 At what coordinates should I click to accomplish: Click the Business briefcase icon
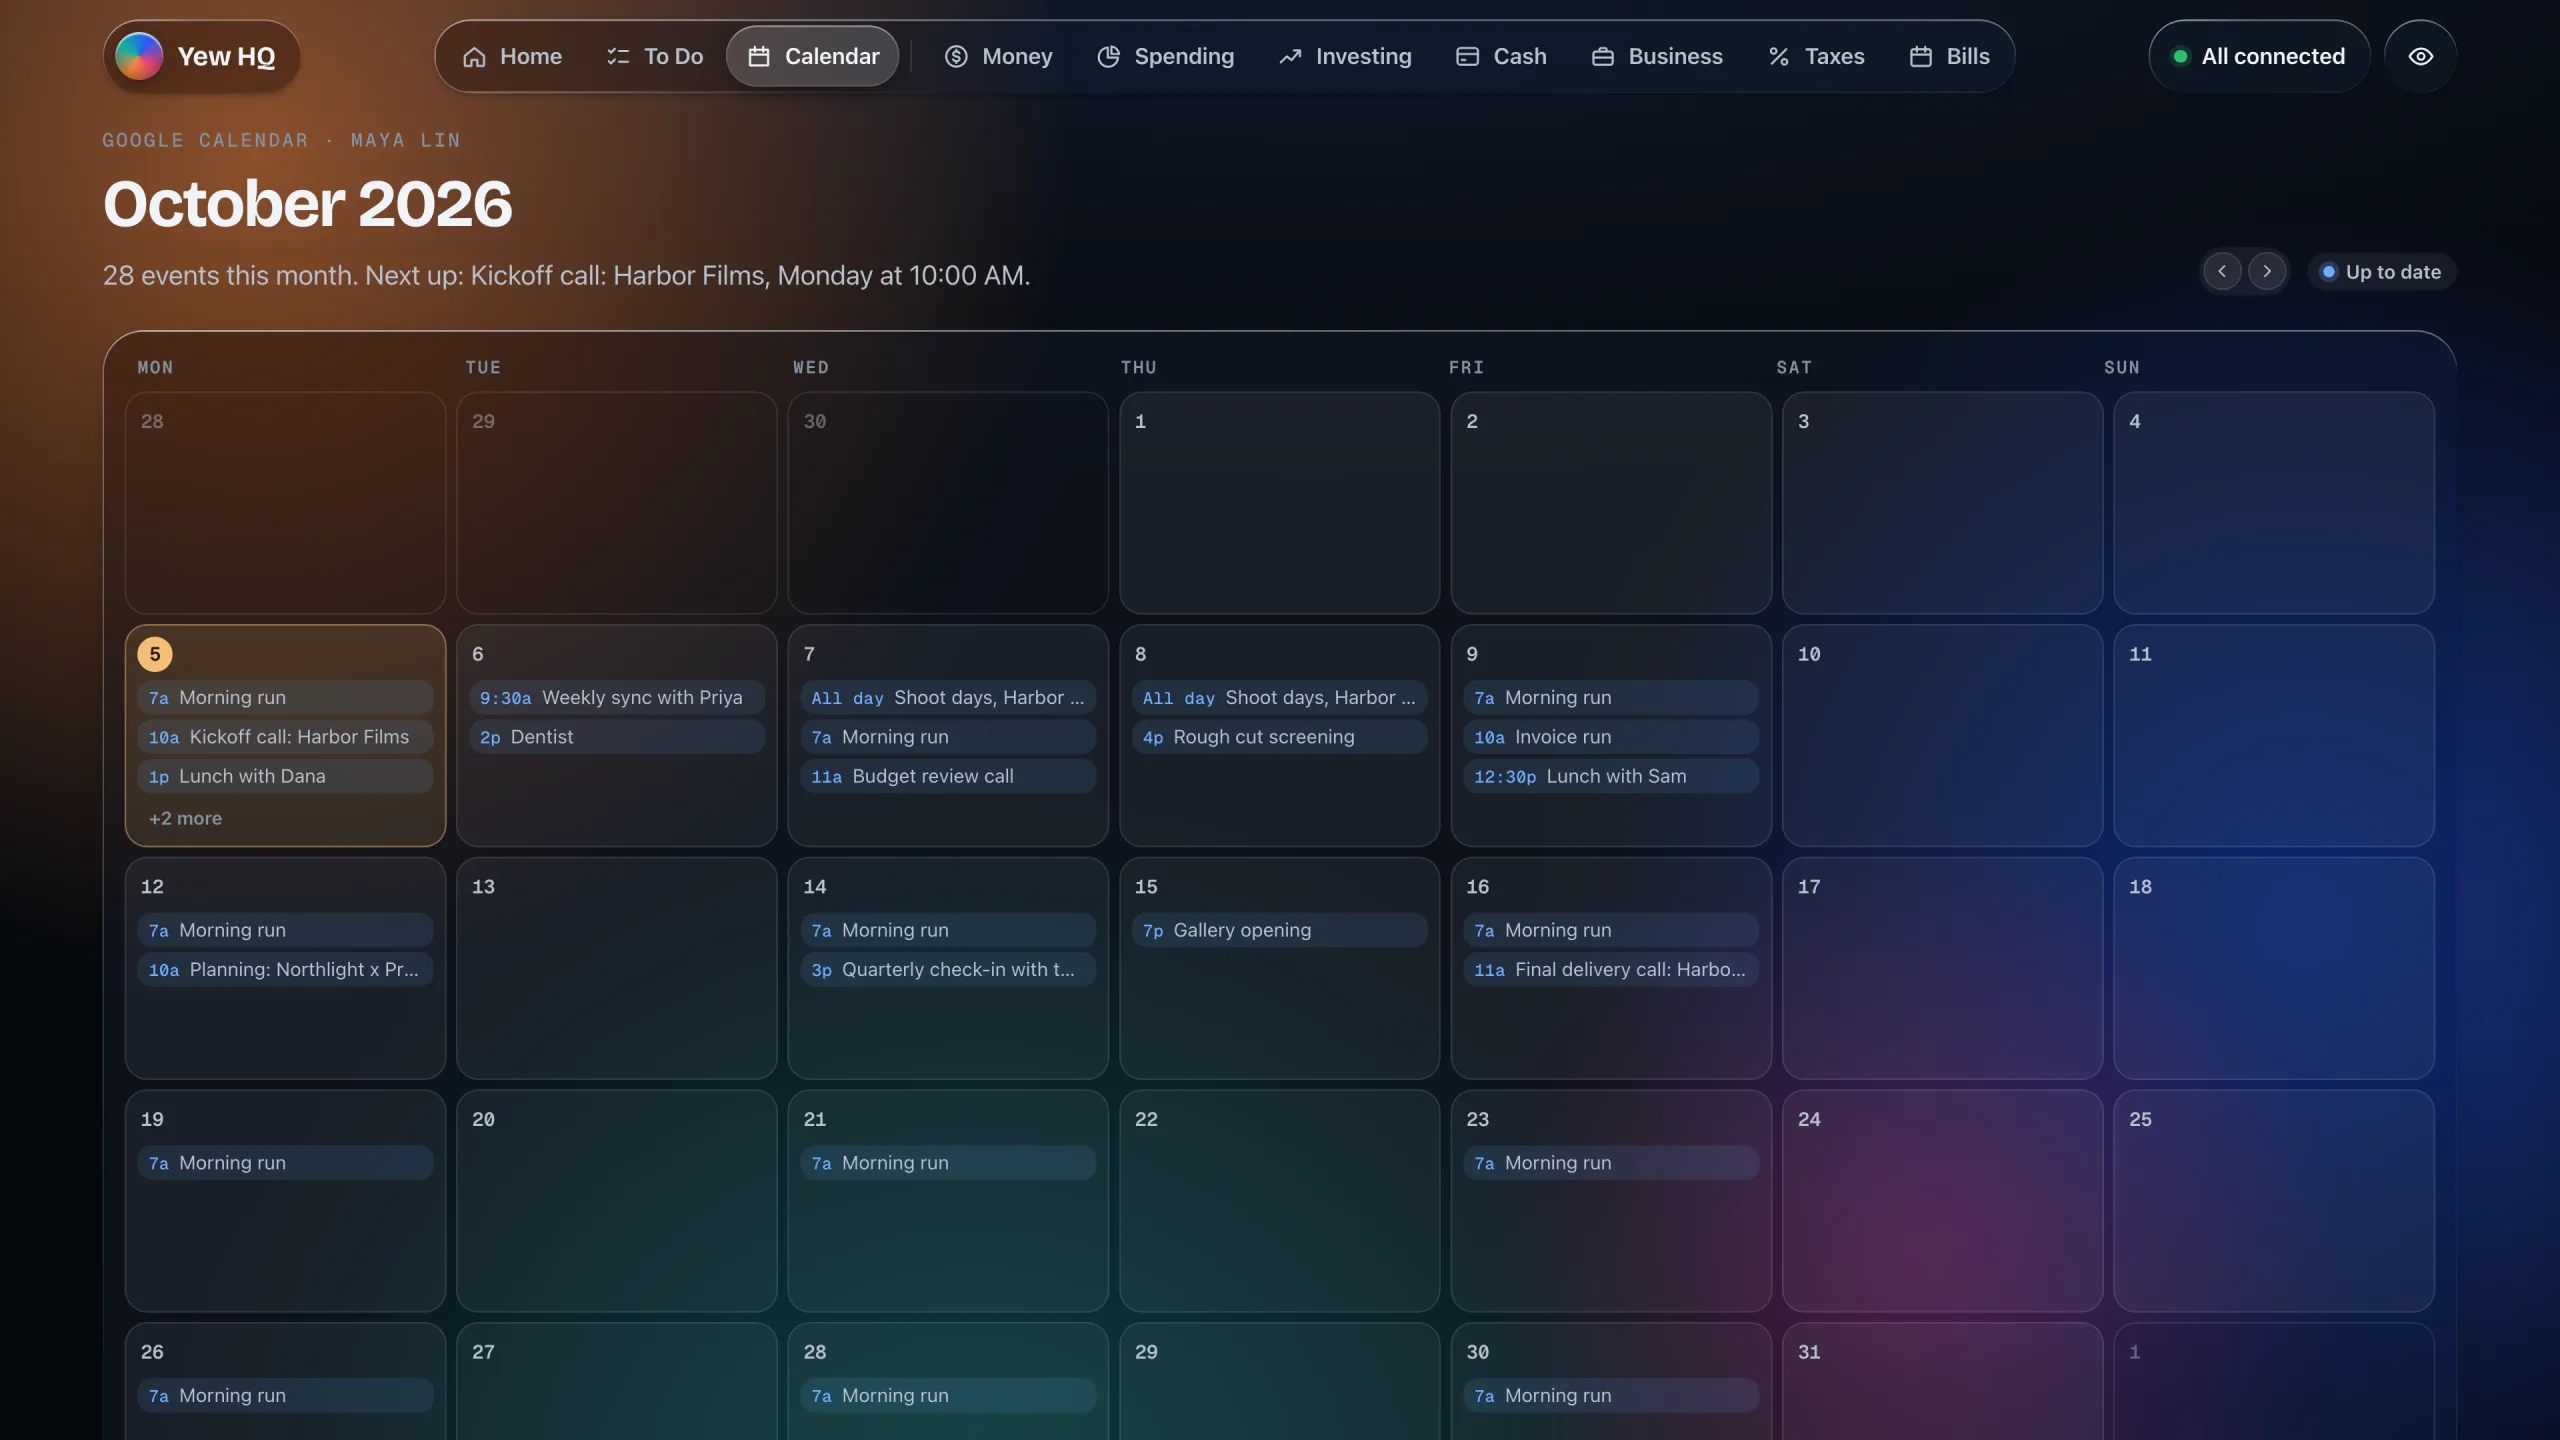coord(1603,57)
